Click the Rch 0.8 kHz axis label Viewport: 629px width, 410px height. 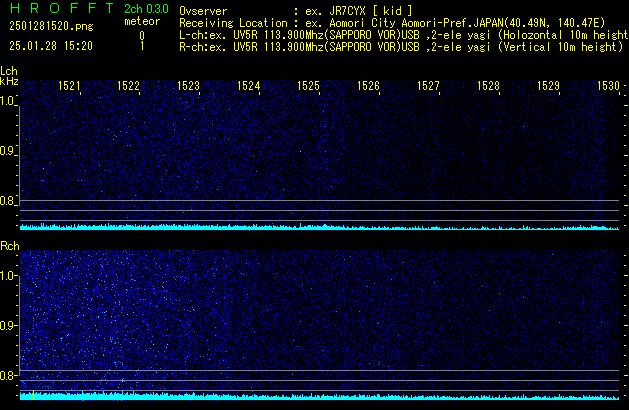pyautogui.click(x=7, y=375)
